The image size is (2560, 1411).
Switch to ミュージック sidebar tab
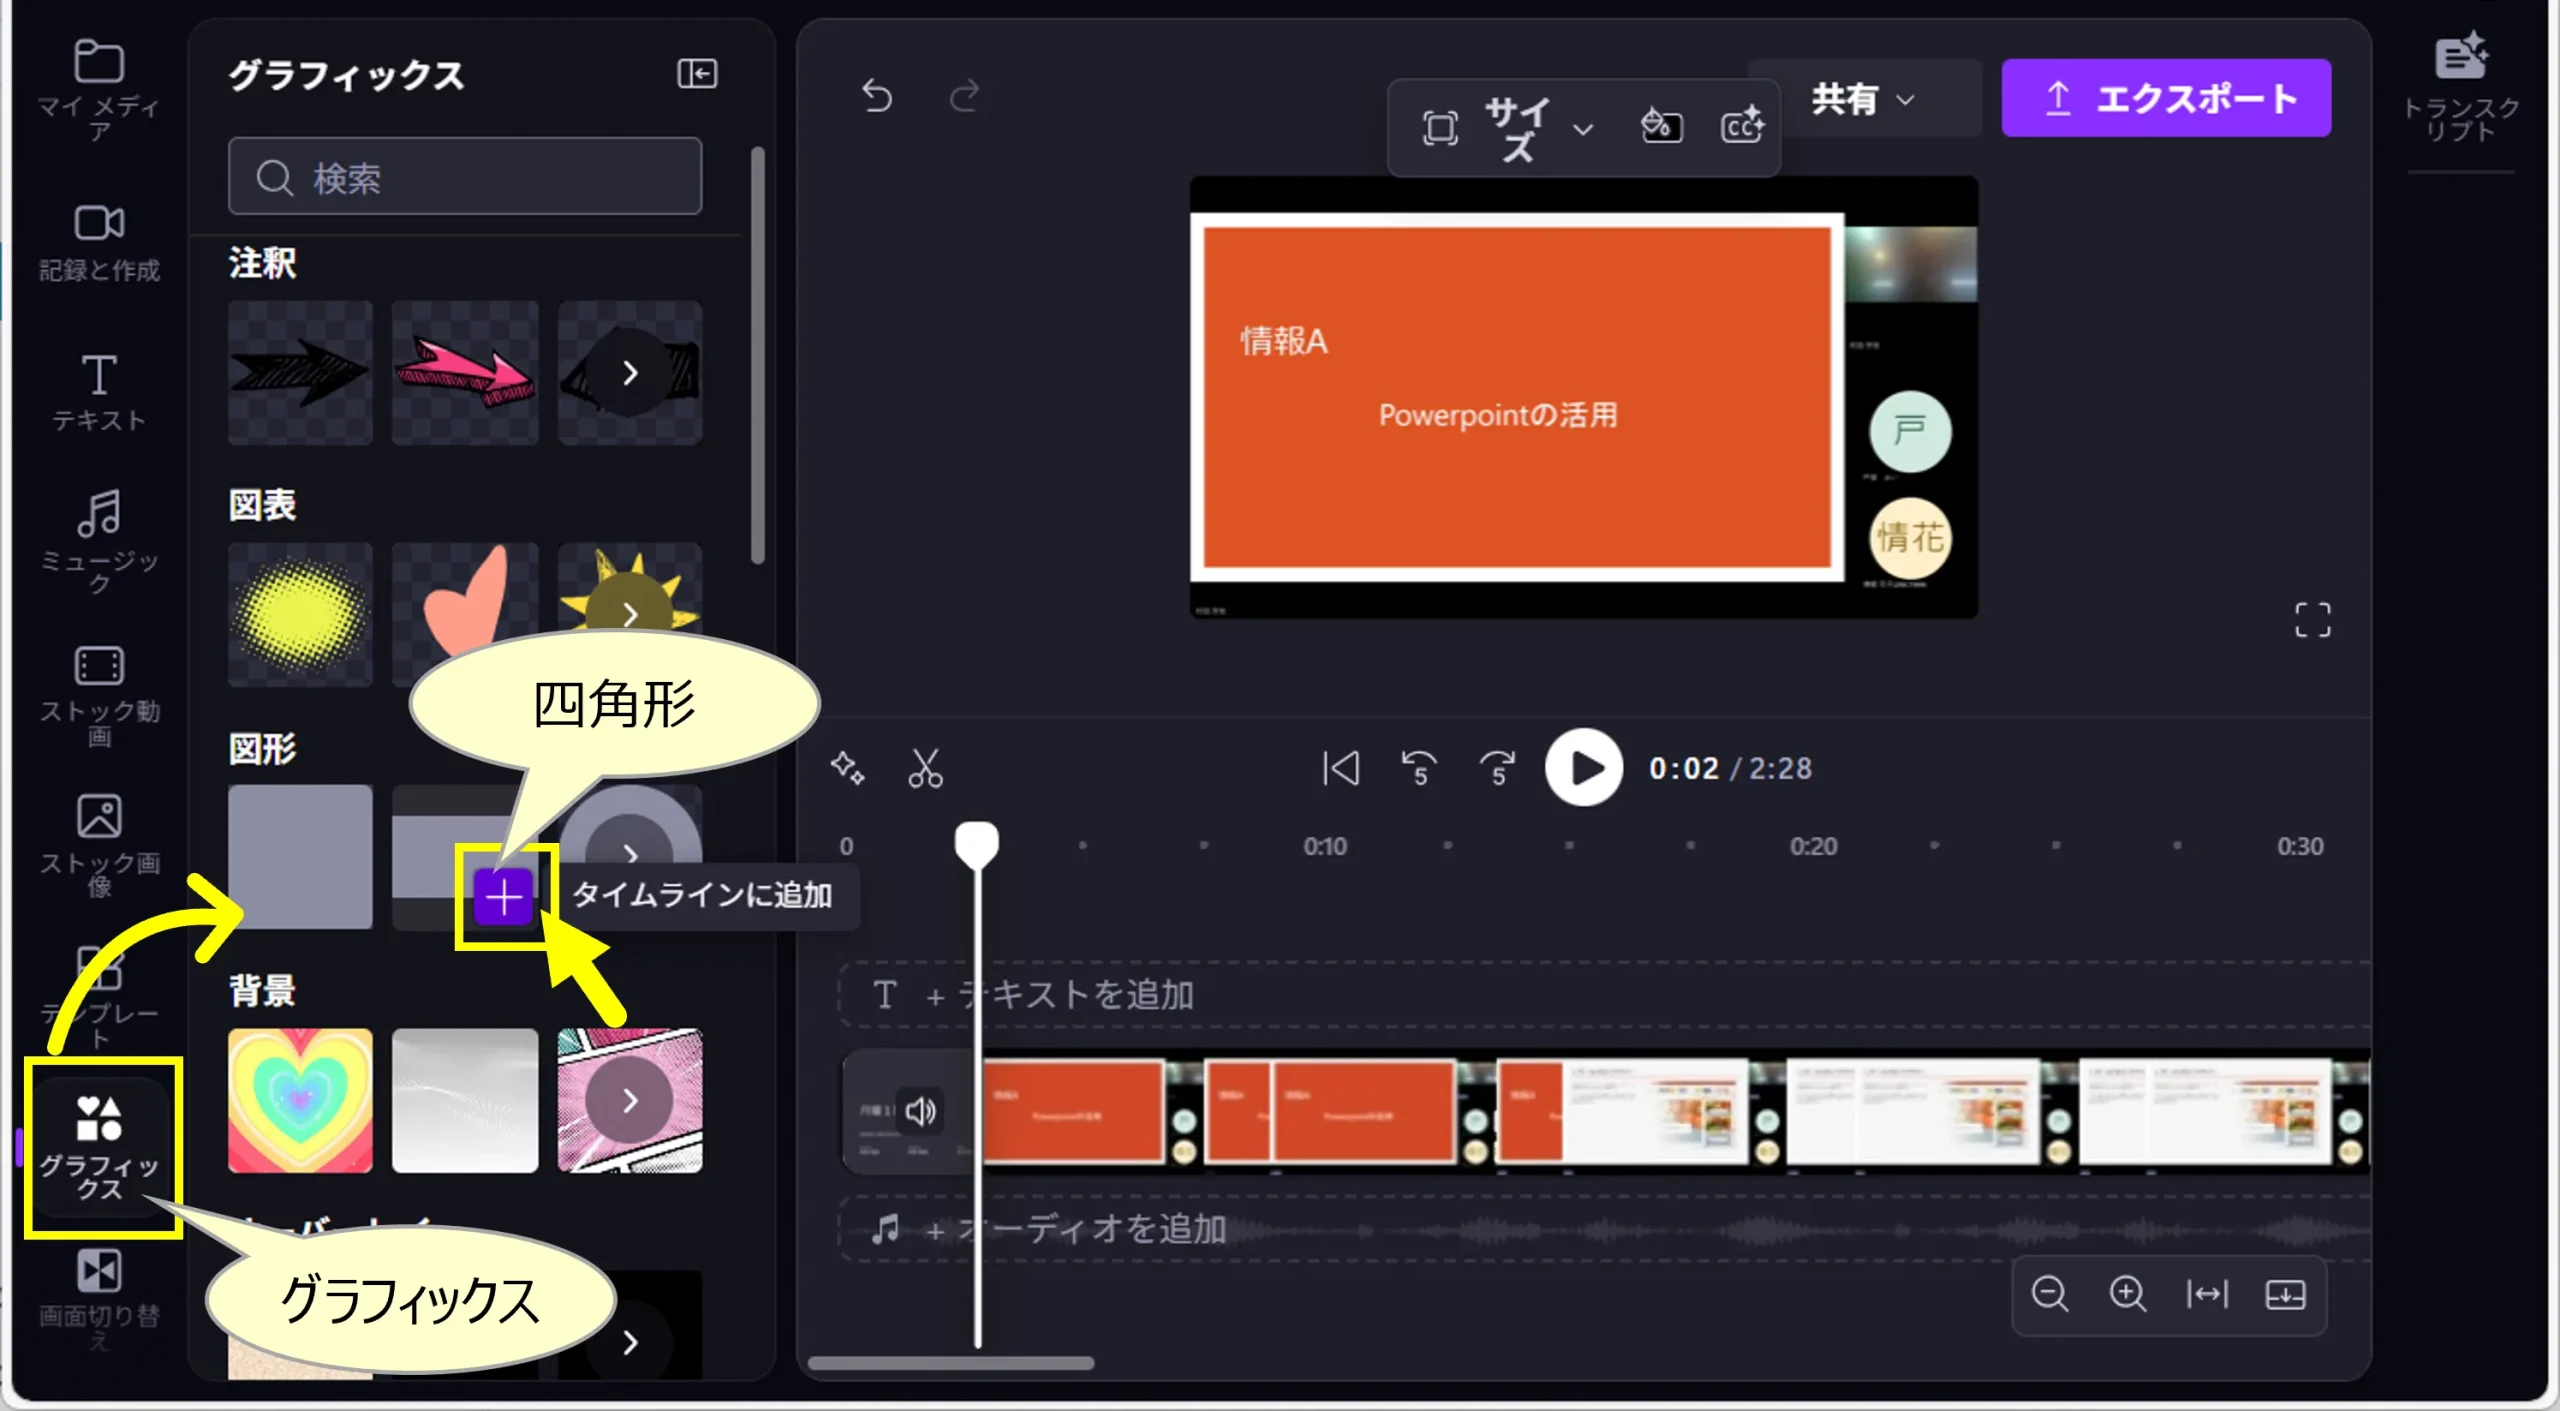tap(99, 540)
